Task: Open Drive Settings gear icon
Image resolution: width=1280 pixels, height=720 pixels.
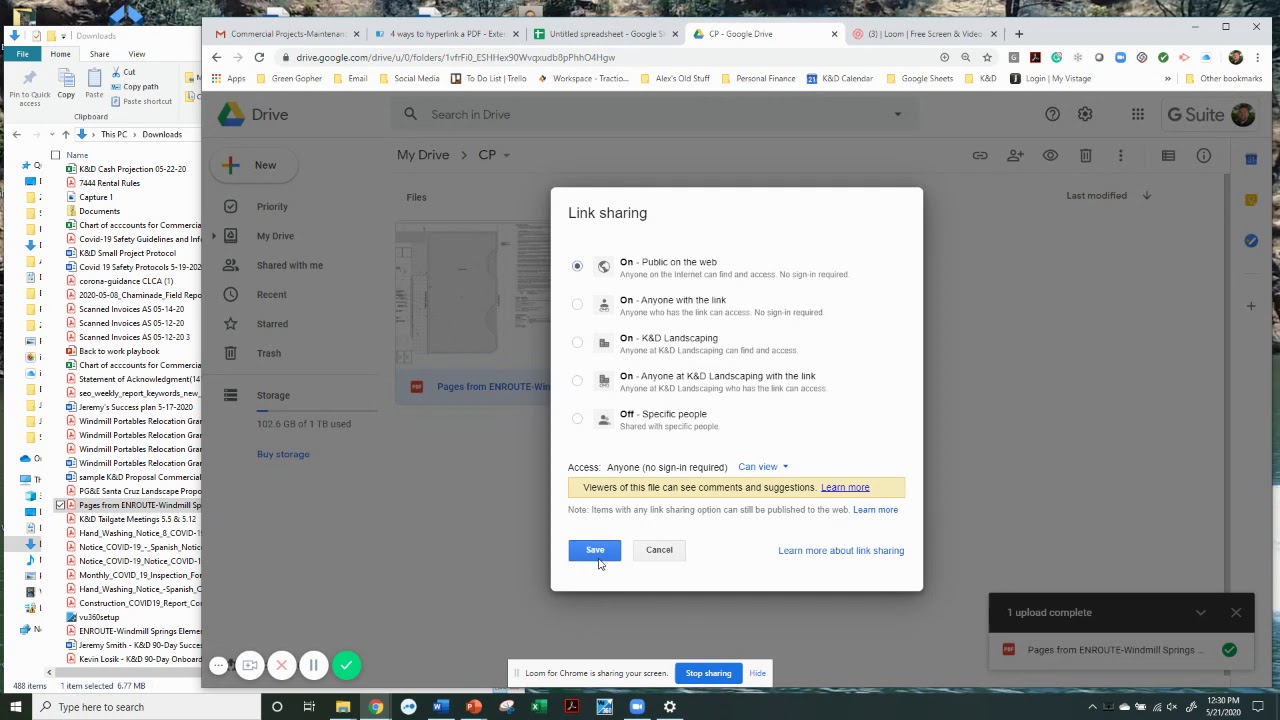Action: [1085, 115]
